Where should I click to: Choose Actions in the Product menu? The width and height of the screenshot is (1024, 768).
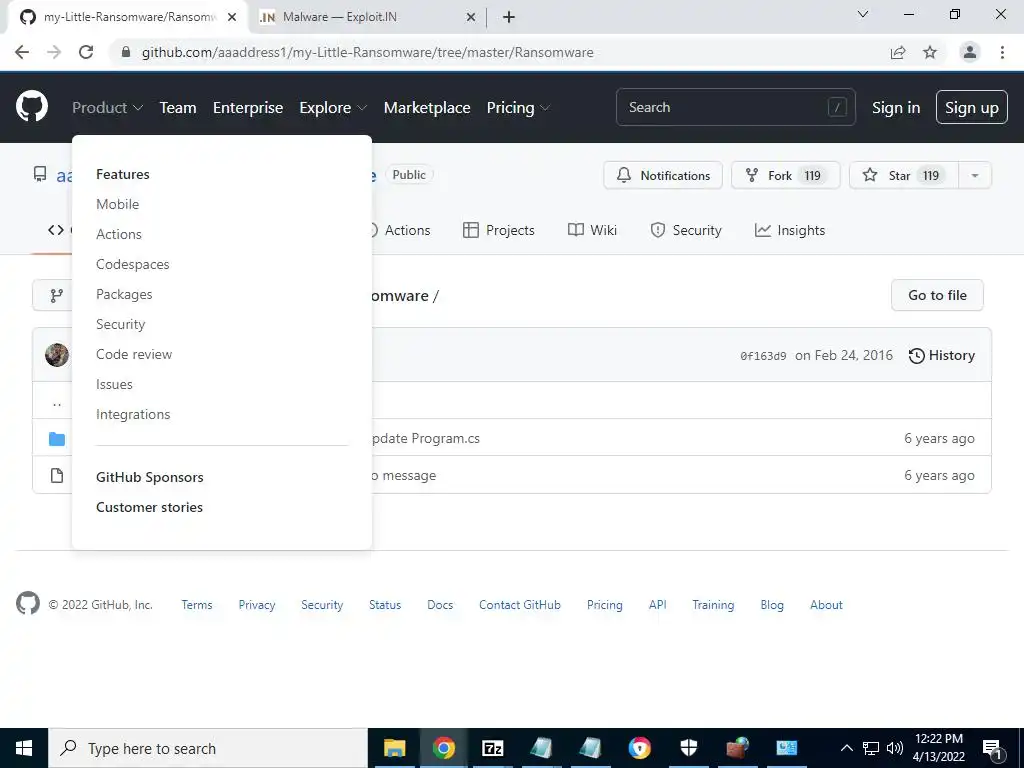tap(119, 234)
